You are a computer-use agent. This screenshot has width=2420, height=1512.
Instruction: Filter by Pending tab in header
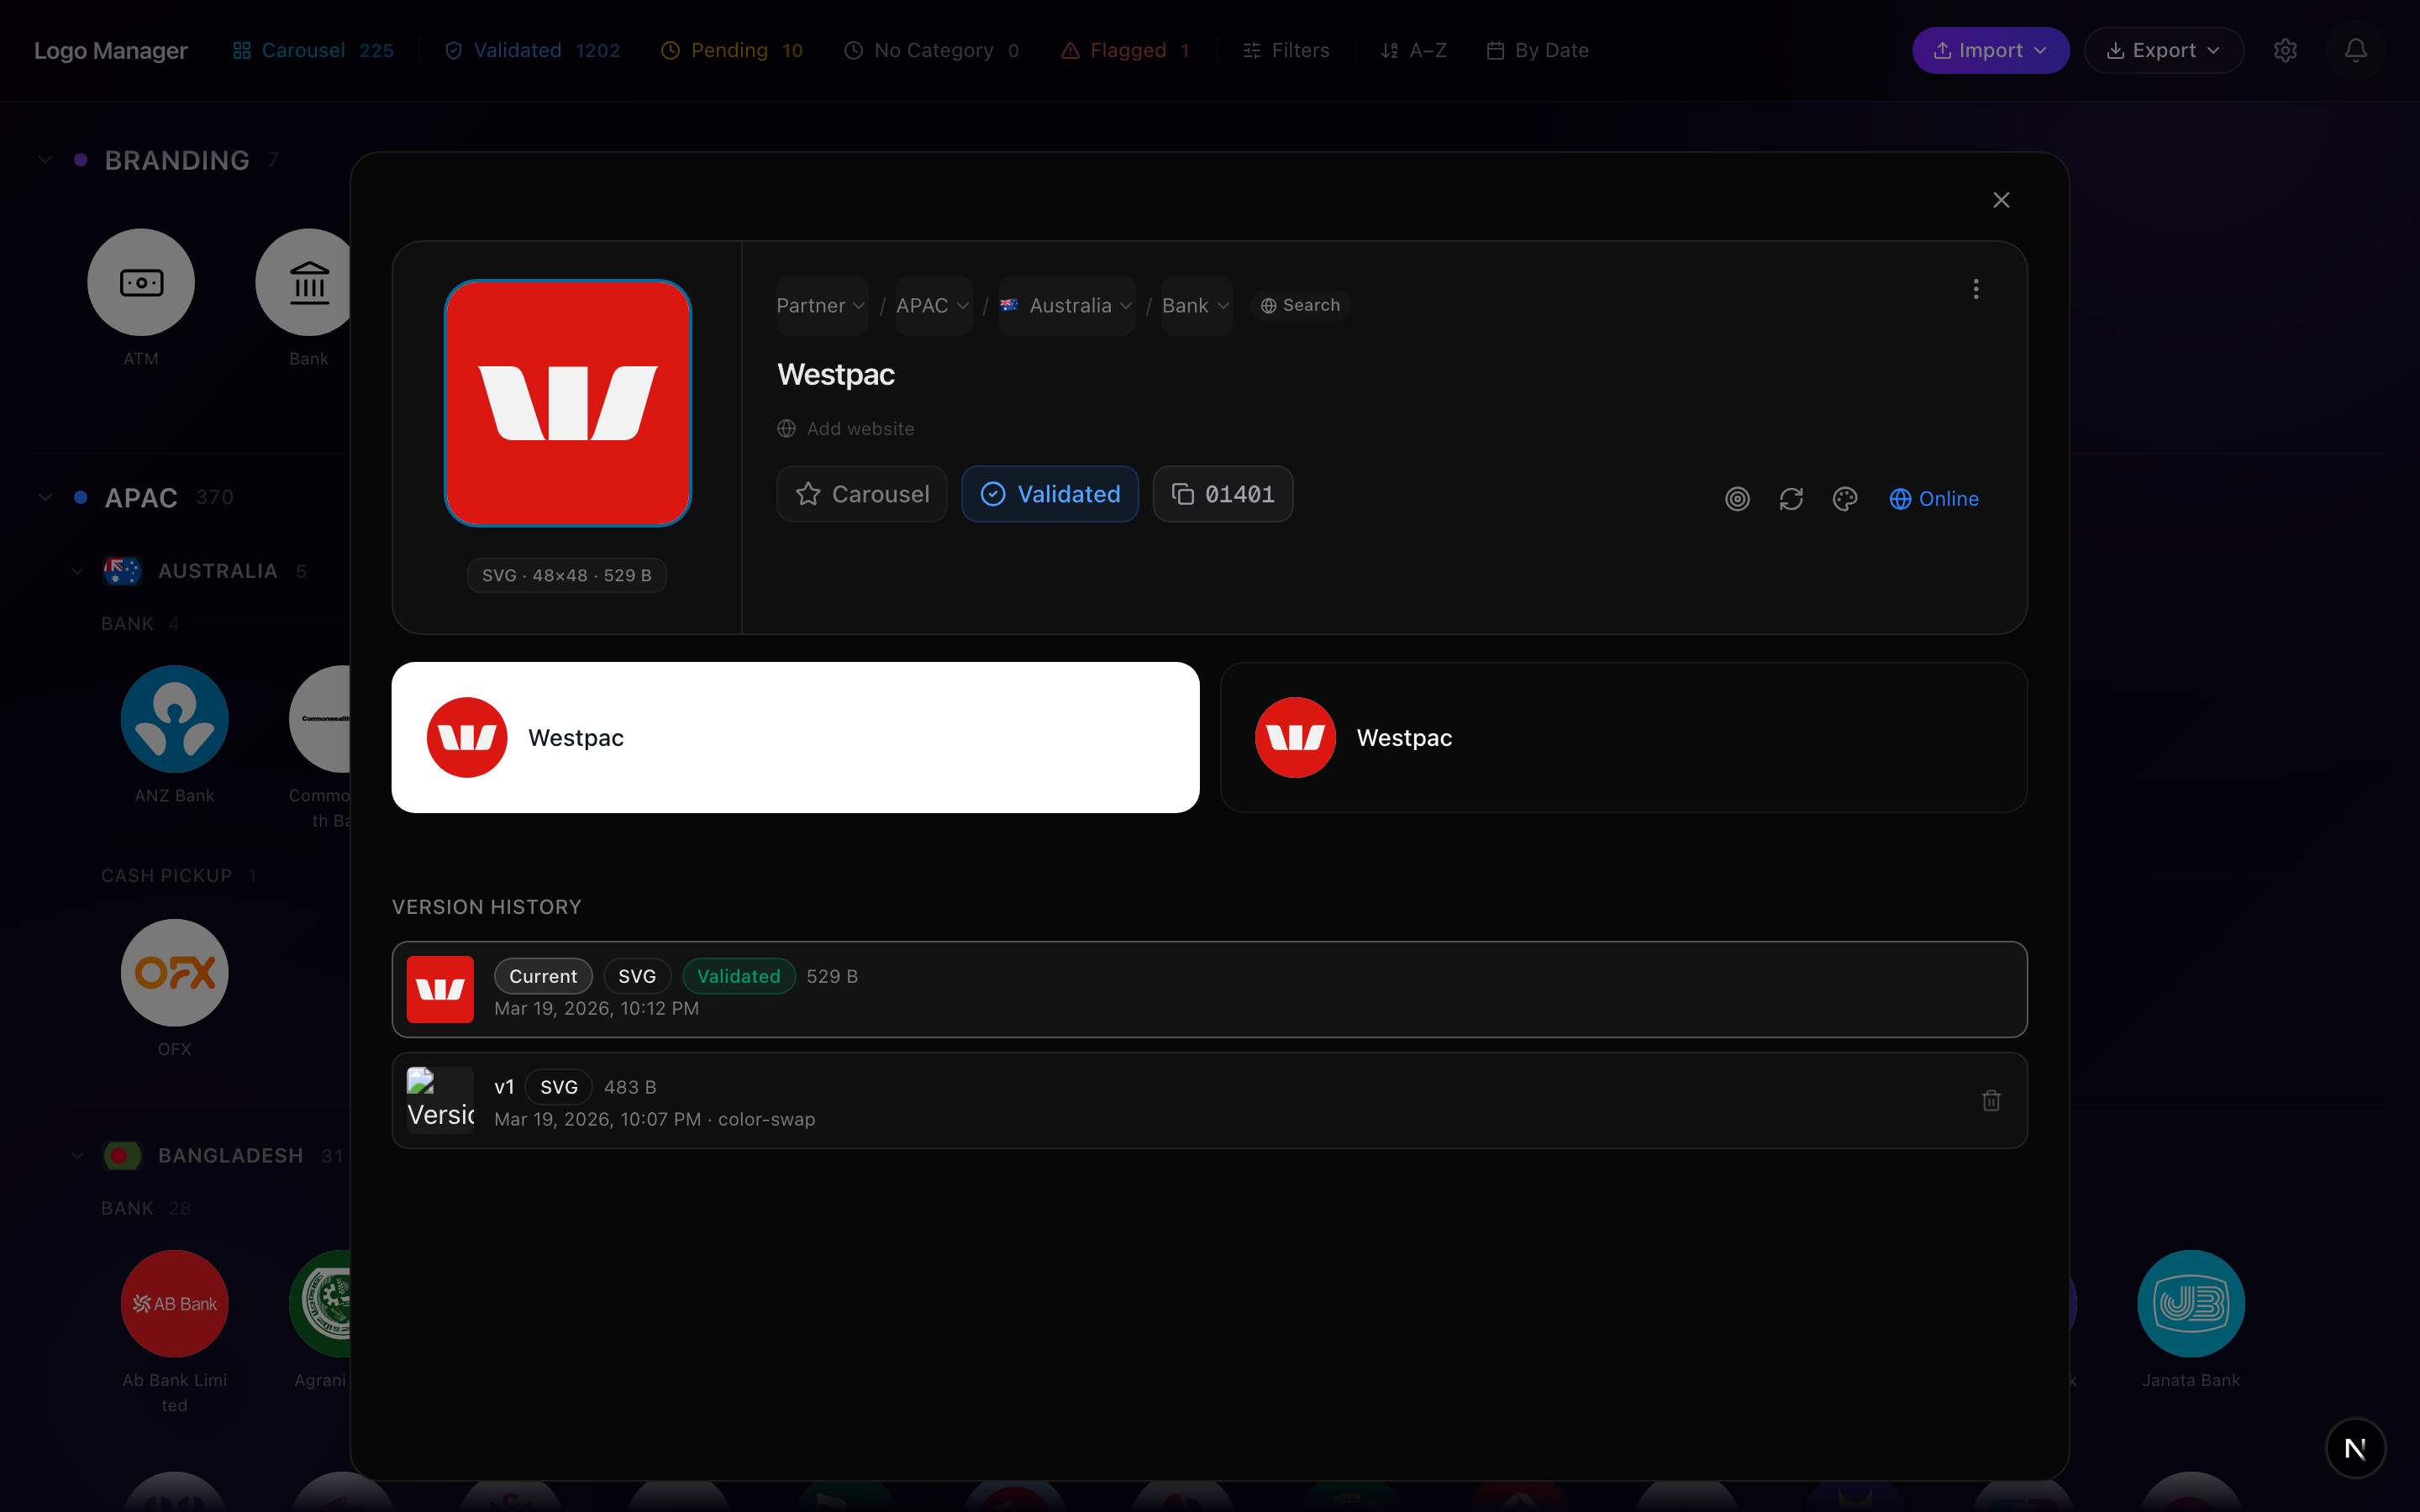pos(732,50)
